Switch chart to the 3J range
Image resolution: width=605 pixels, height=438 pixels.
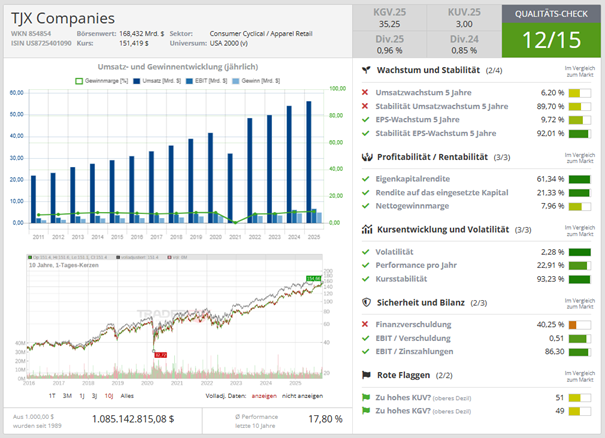pyautogui.click(x=93, y=396)
